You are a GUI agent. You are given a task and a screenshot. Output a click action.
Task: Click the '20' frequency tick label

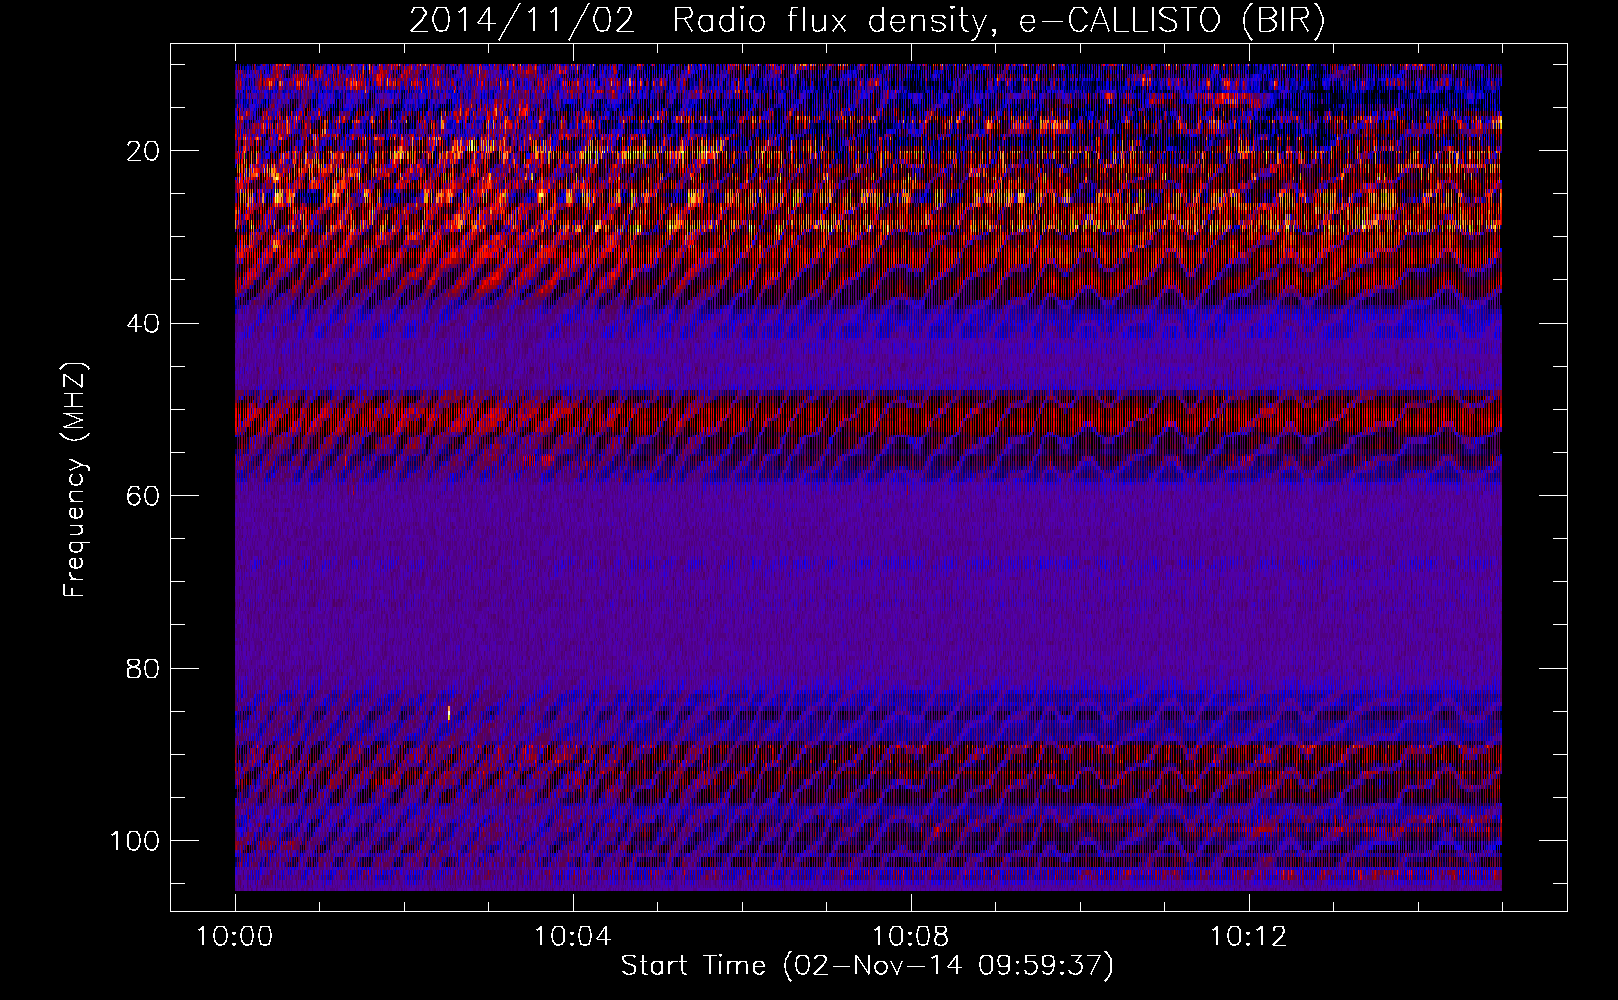pos(144,151)
